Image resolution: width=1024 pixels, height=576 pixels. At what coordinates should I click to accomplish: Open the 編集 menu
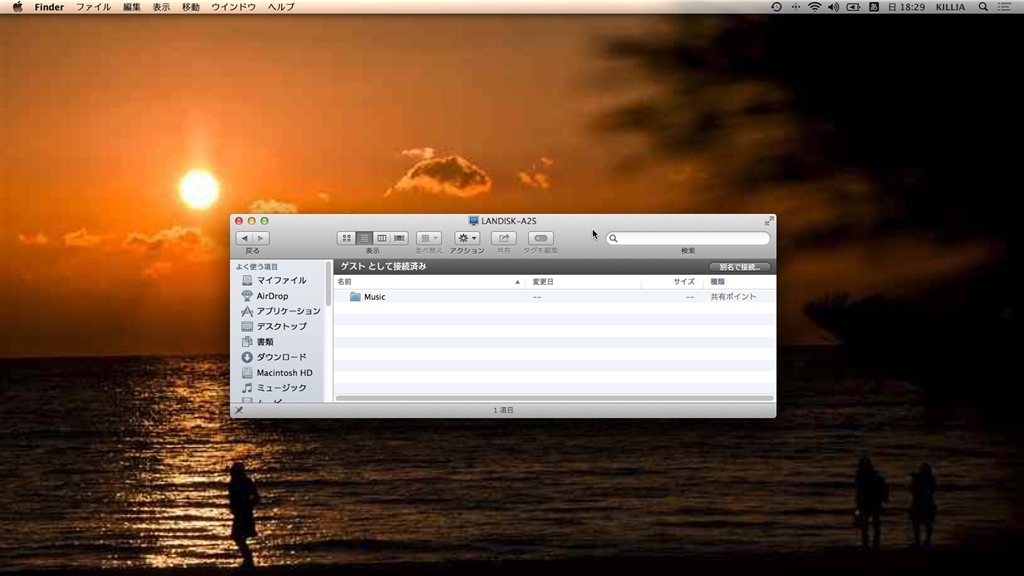pos(132,7)
